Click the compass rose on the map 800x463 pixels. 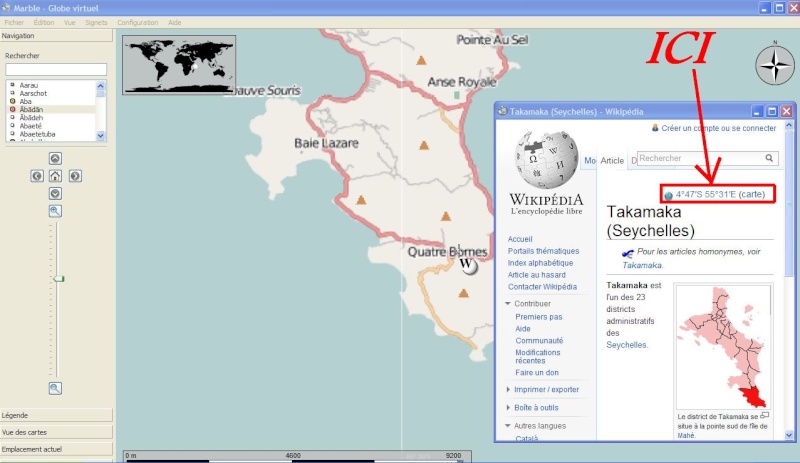click(x=774, y=64)
